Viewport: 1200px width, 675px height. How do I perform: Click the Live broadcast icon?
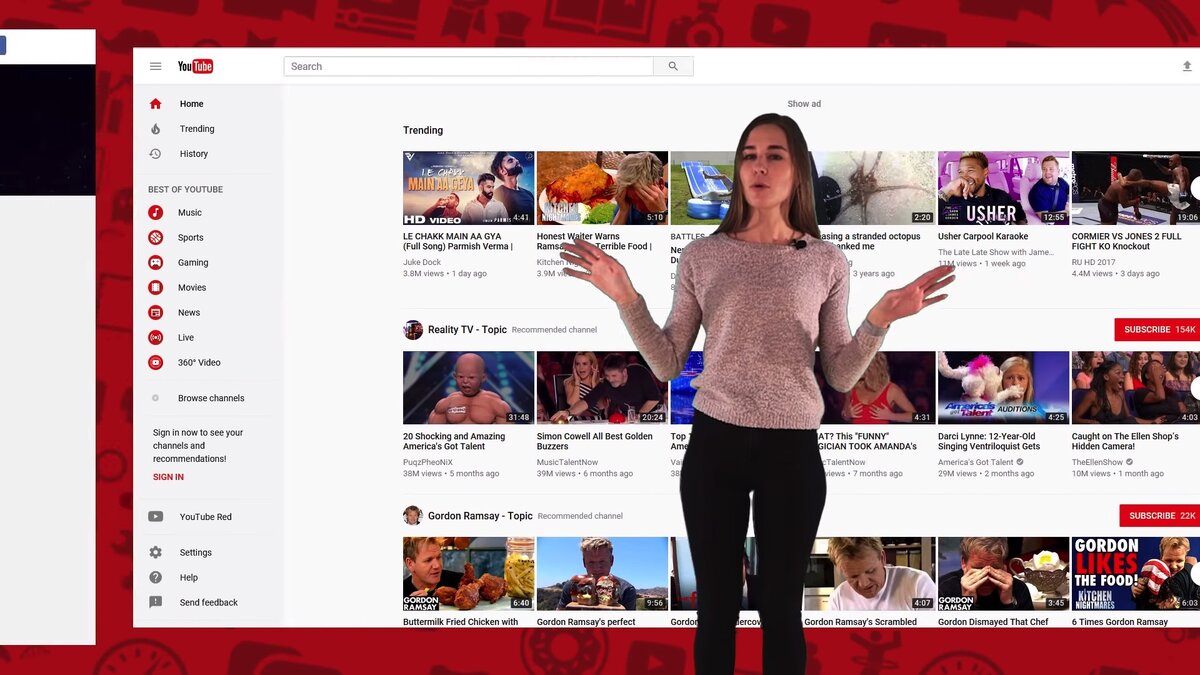pos(155,337)
